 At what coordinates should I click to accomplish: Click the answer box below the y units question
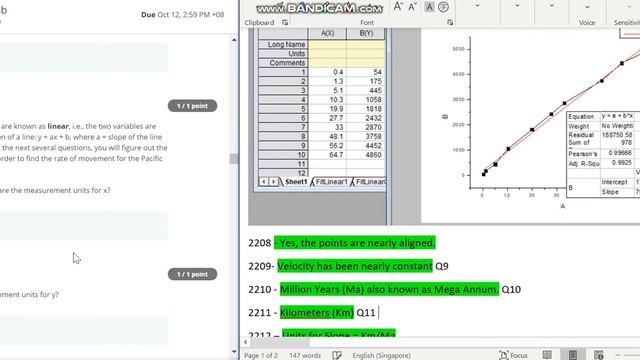[84, 330]
